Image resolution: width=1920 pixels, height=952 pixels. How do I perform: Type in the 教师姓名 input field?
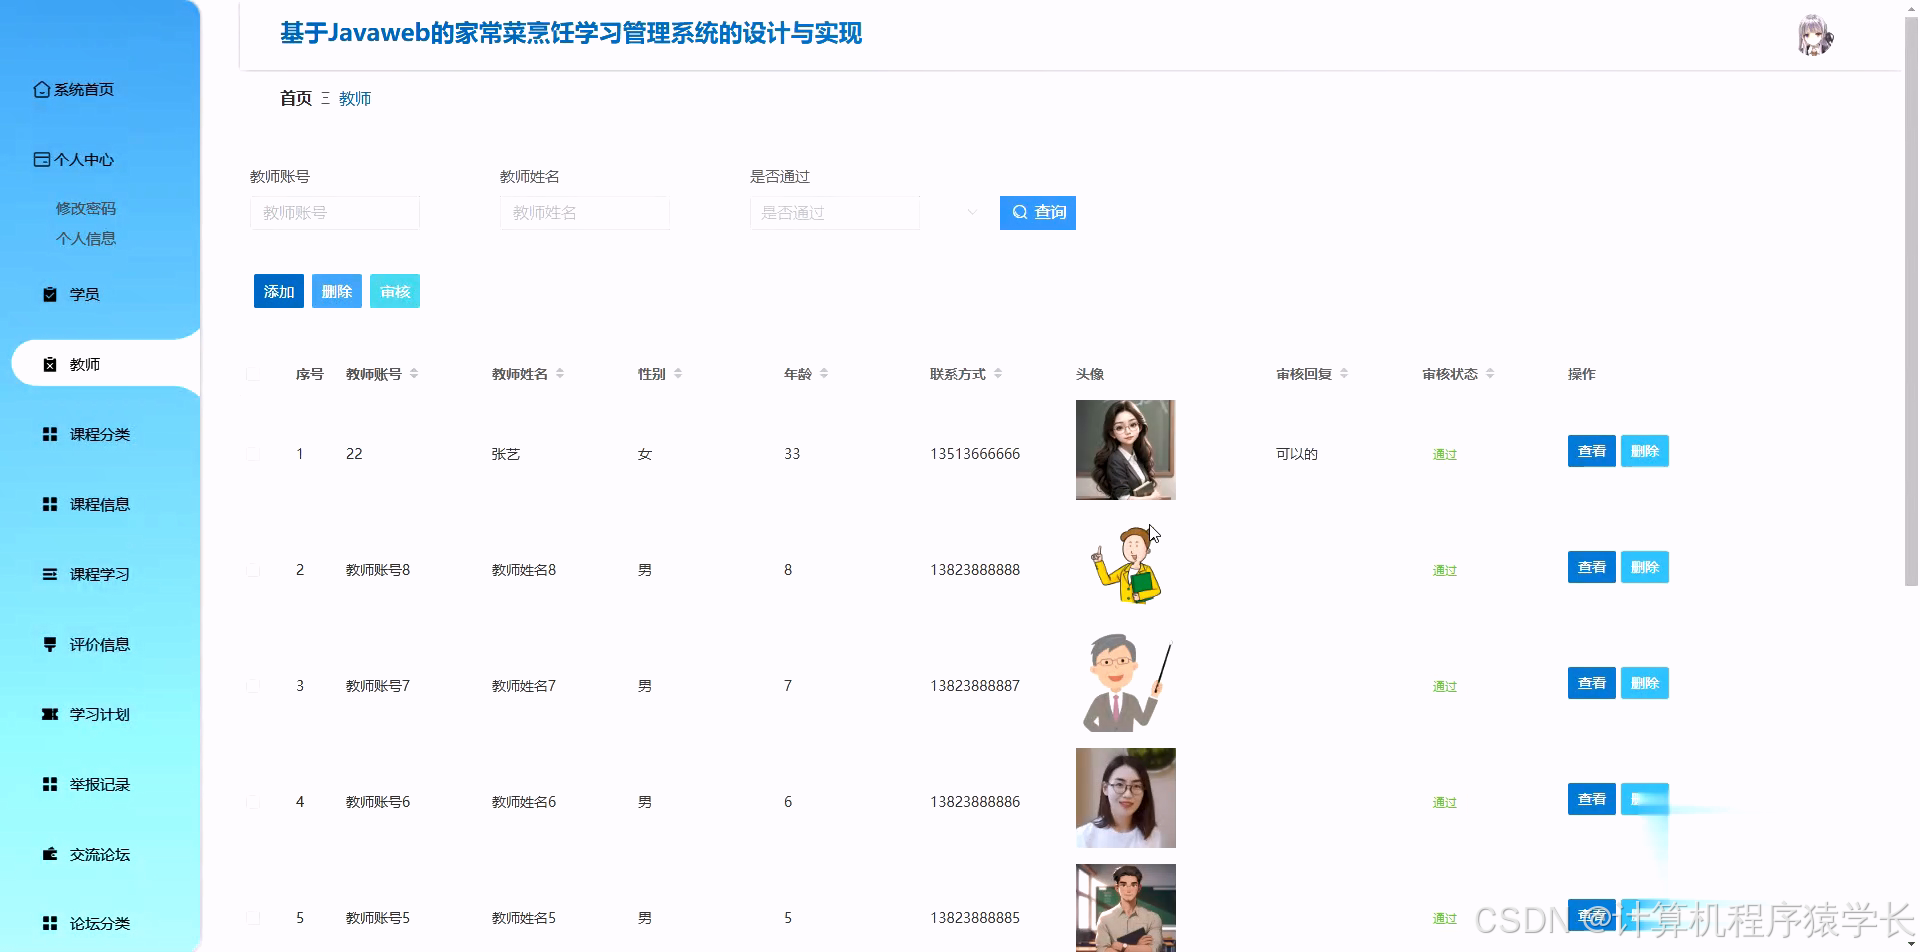point(584,212)
